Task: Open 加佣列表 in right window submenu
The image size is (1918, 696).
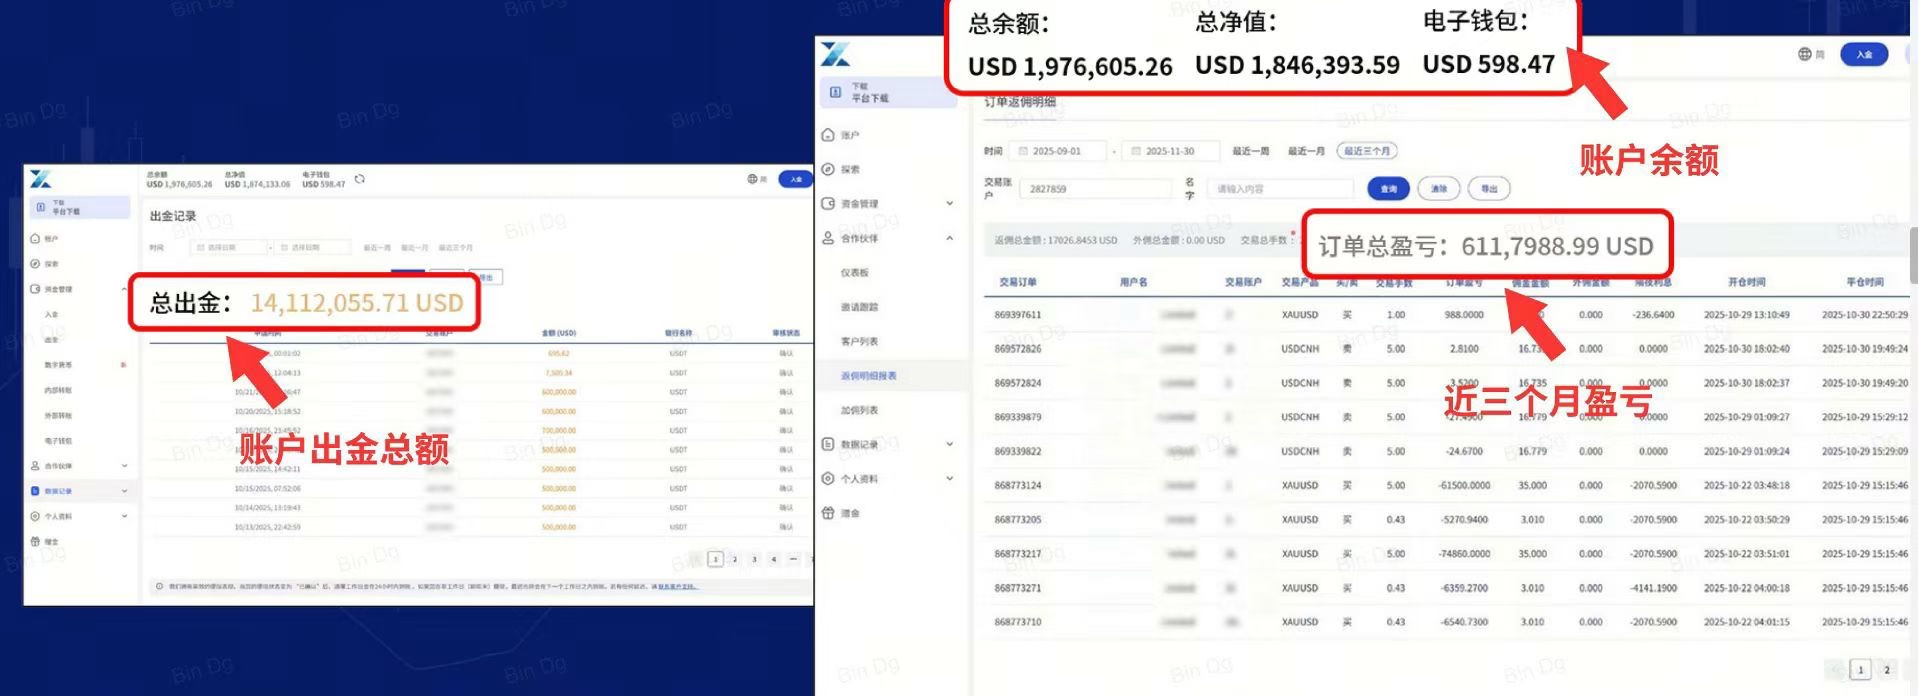Action: click(x=859, y=410)
